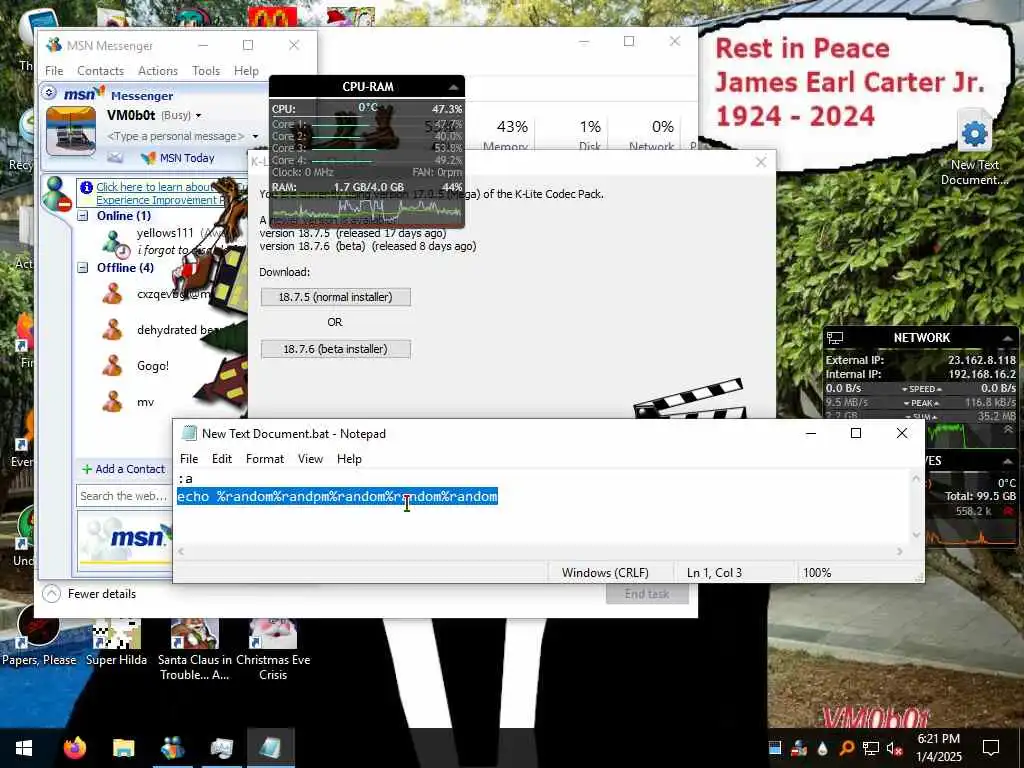Select the mv contact icon
The height and width of the screenshot is (768, 1024).
113,402
